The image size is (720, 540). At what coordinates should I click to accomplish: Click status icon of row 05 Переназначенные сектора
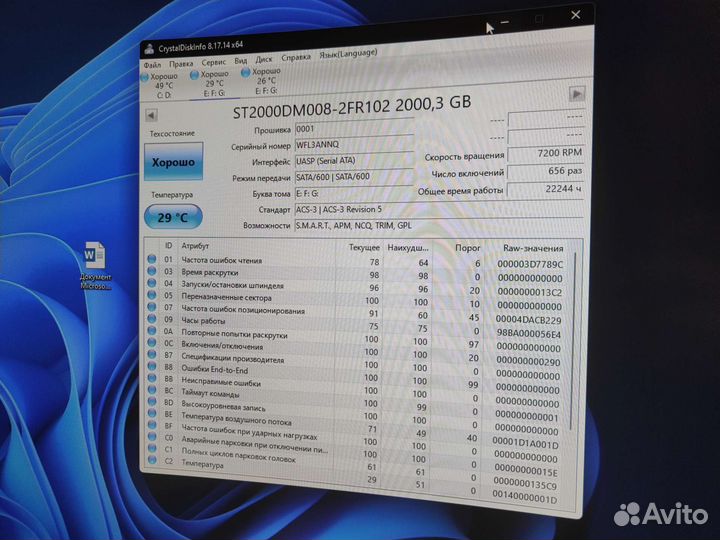pos(152,295)
